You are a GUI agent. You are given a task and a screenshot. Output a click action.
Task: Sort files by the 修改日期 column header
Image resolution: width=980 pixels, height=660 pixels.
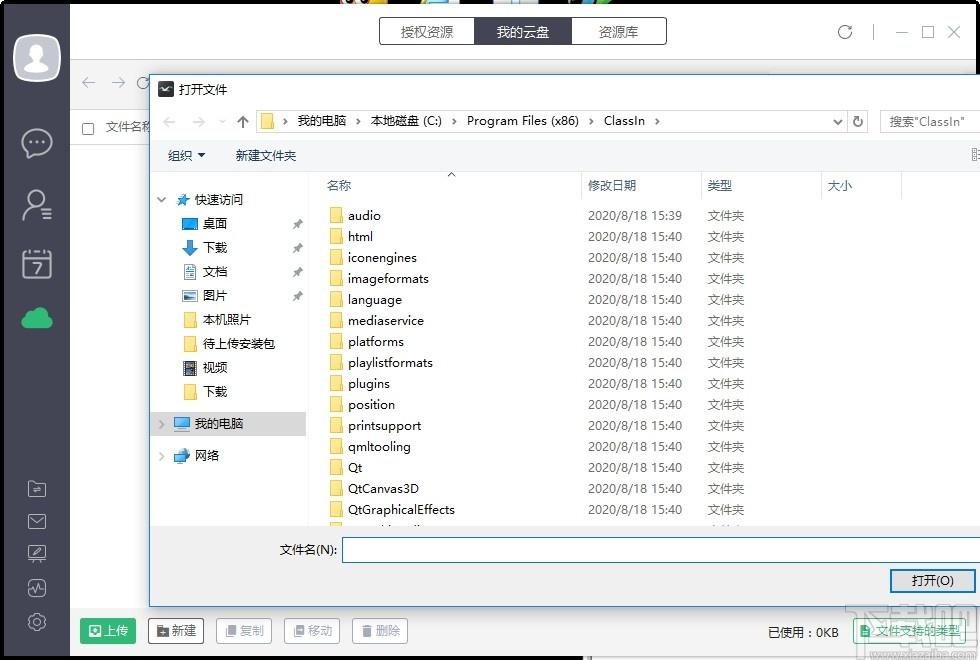tap(612, 186)
